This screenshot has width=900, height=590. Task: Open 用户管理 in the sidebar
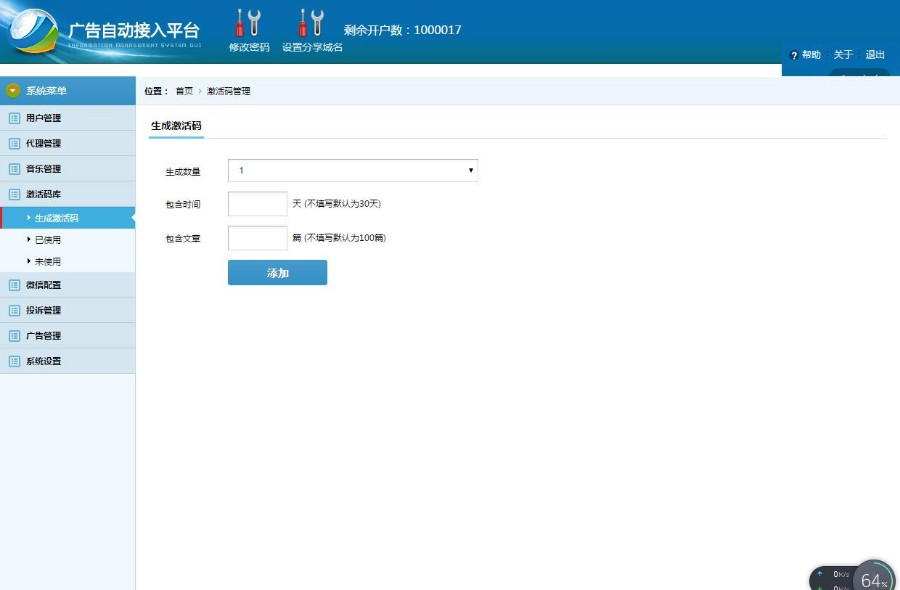coord(43,118)
